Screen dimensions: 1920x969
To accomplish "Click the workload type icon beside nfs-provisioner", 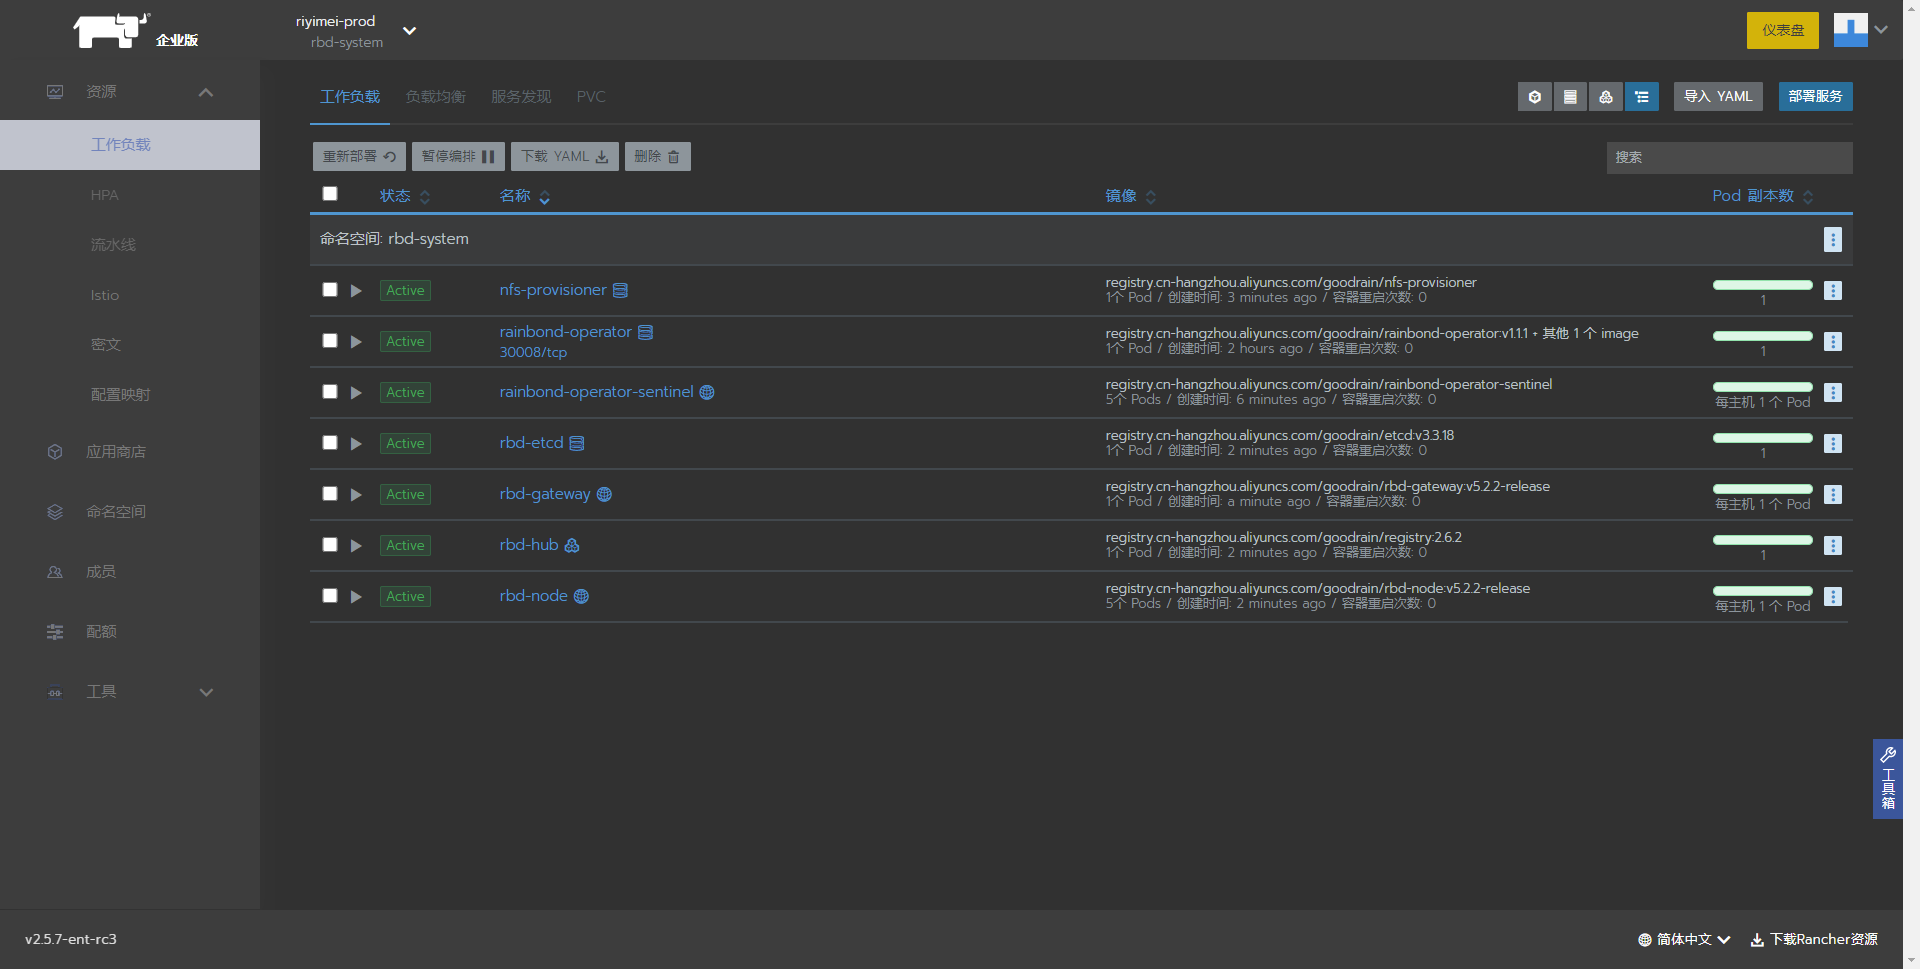I will coord(620,291).
